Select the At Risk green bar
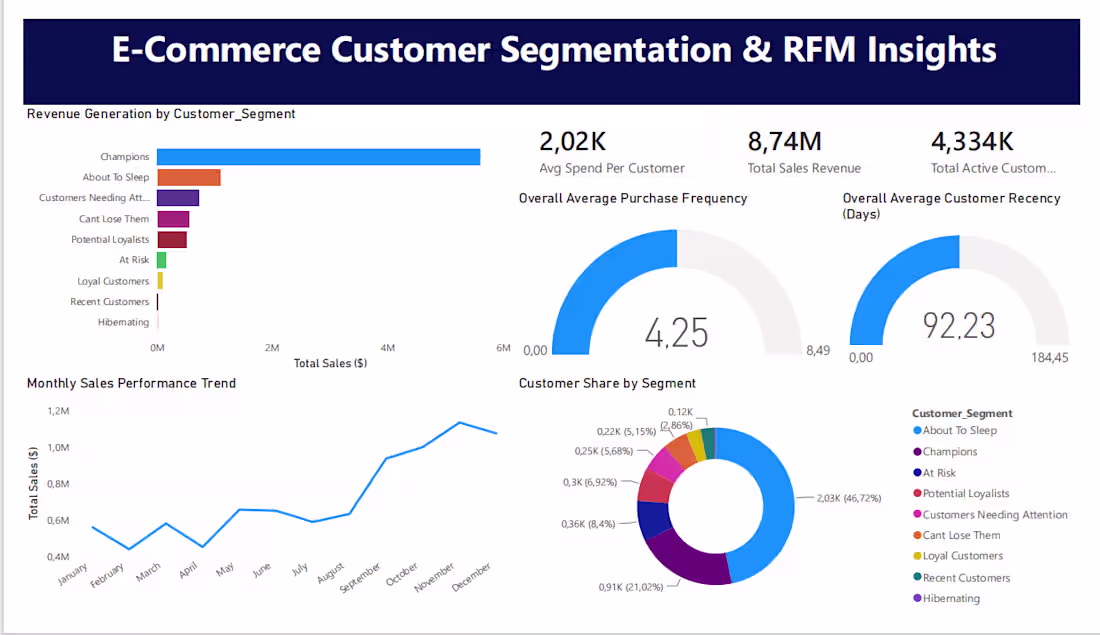1100x635 pixels. click(x=161, y=260)
